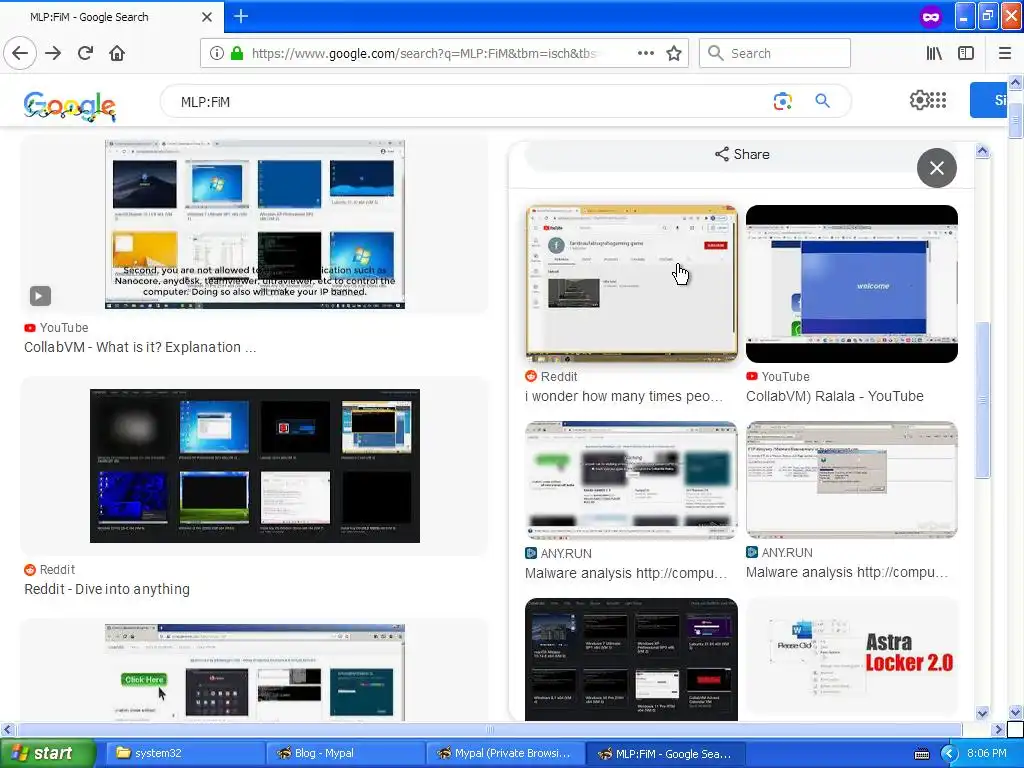Open left 'Malware analysis http://compu...' link
The height and width of the screenshot is (768, 1024).
point(626,573)
